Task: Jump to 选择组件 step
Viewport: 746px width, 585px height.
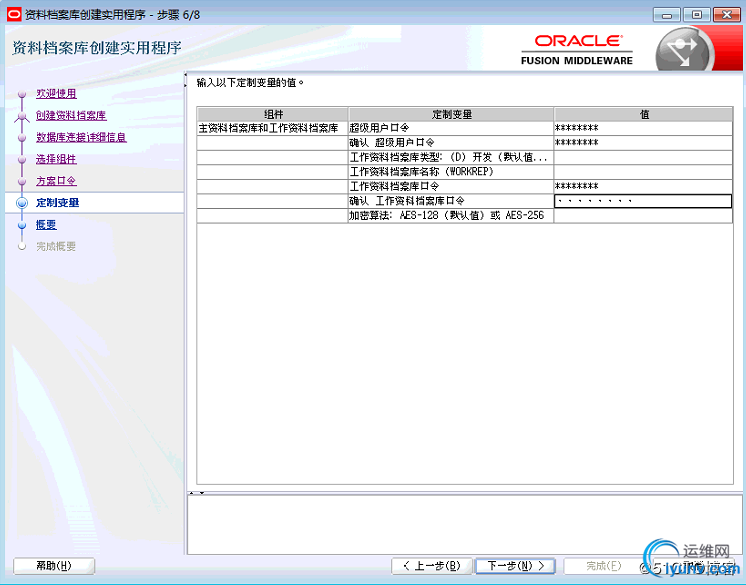Action: coord(56,159)
